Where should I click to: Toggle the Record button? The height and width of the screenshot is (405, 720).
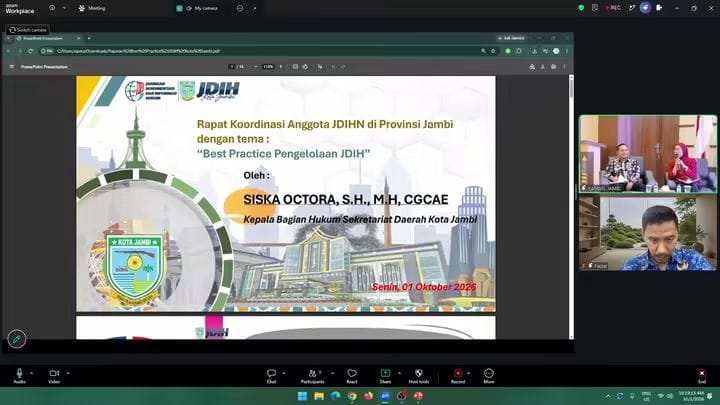[458, 376]
